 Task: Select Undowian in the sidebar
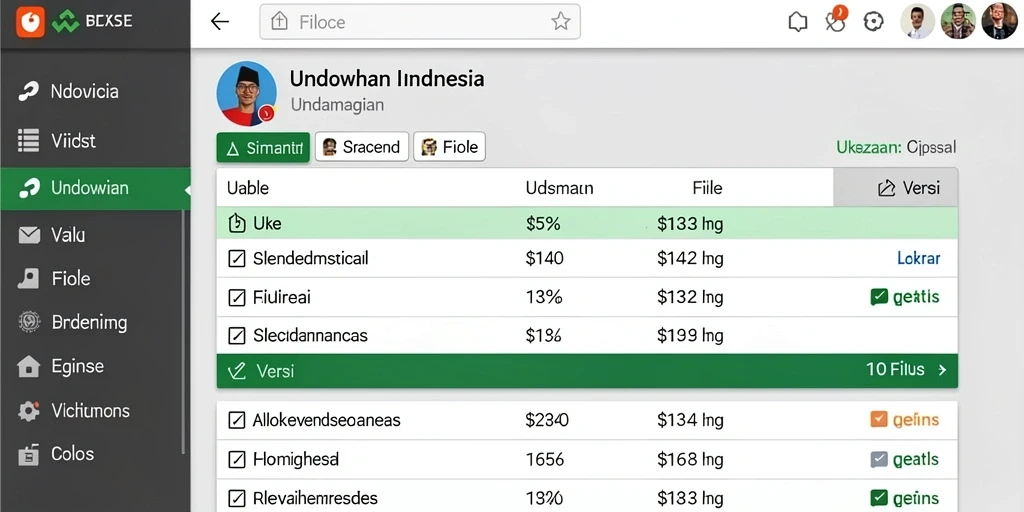coord(95,188)
